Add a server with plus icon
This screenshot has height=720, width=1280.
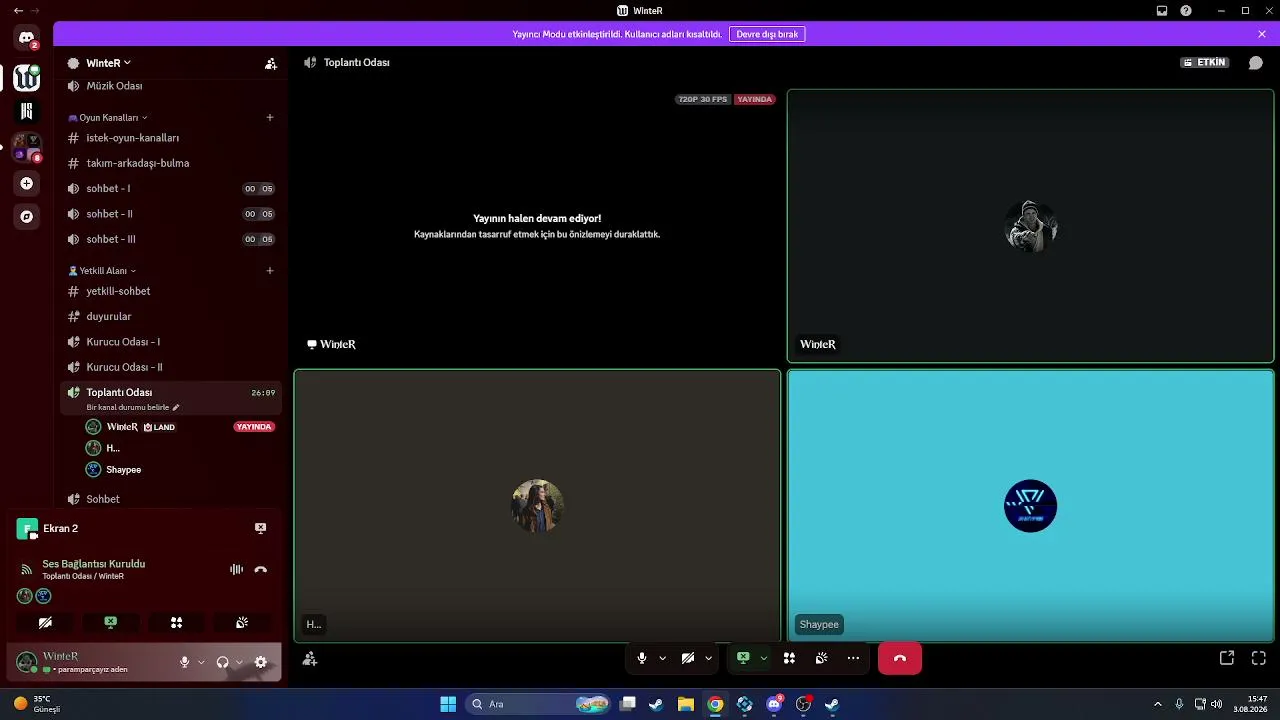tap(26, 183)
